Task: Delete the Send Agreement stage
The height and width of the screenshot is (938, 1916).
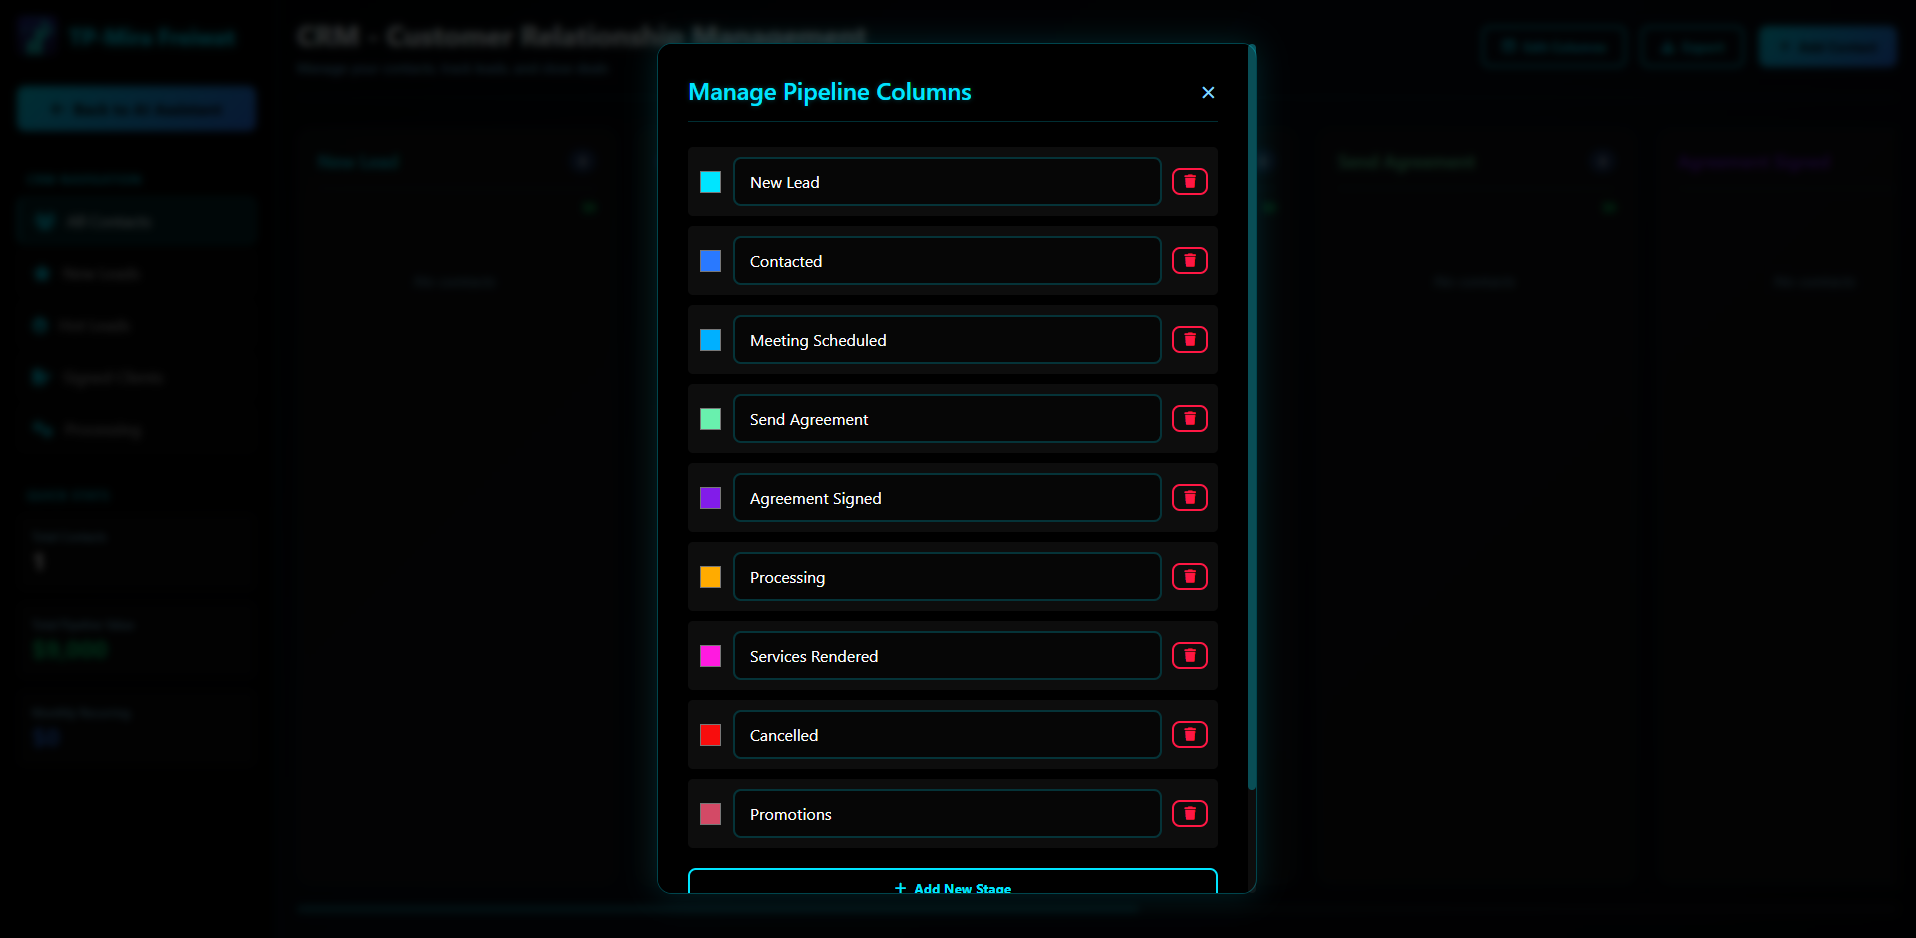Action: click(1189, 419)
